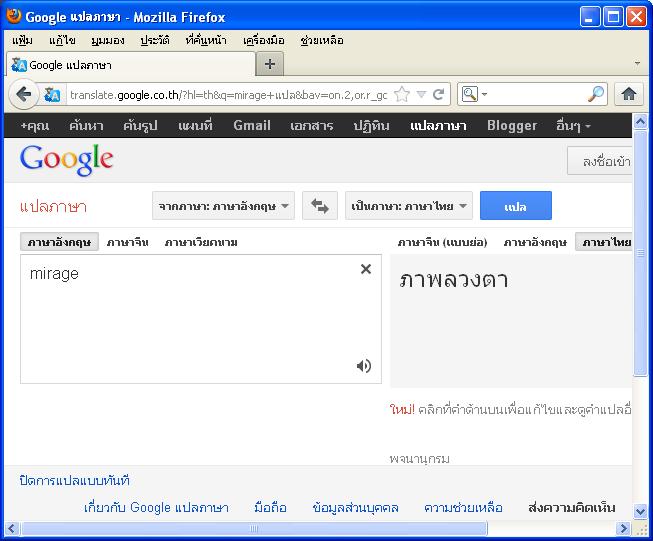Click the search magnifier icon in search bar

pos(596,95)
